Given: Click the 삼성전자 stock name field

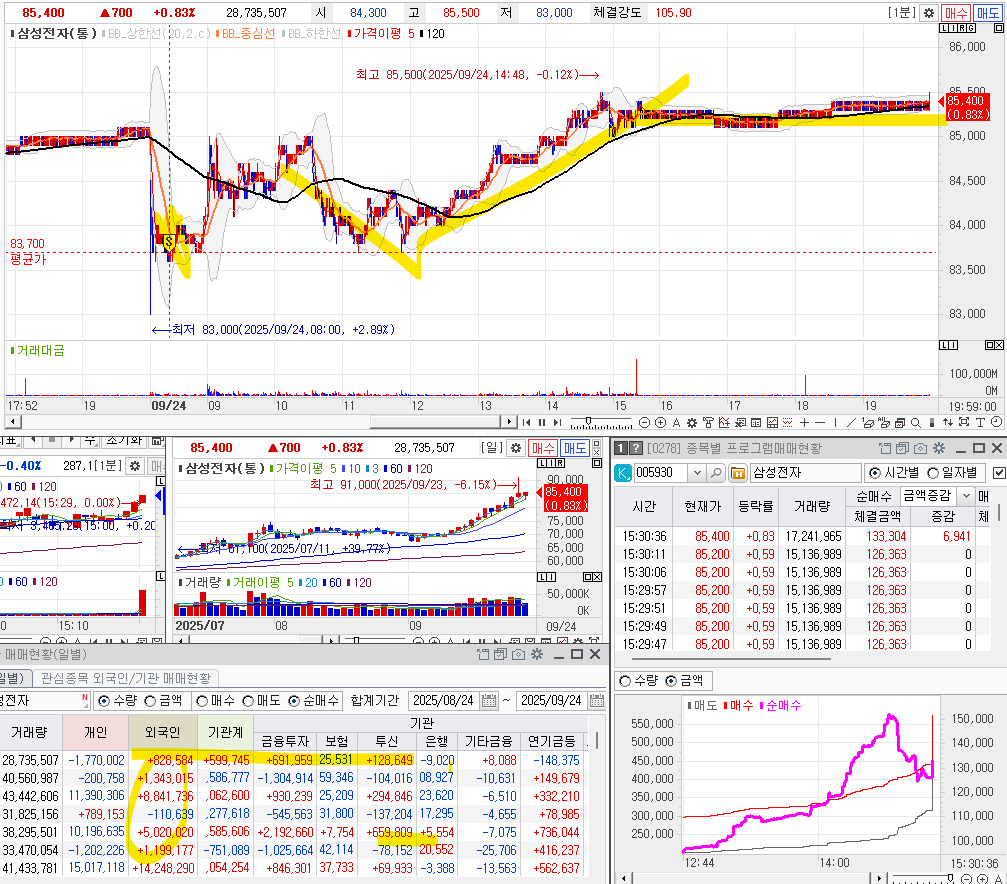Looking at the screenshot, I should tap(805, 473).
